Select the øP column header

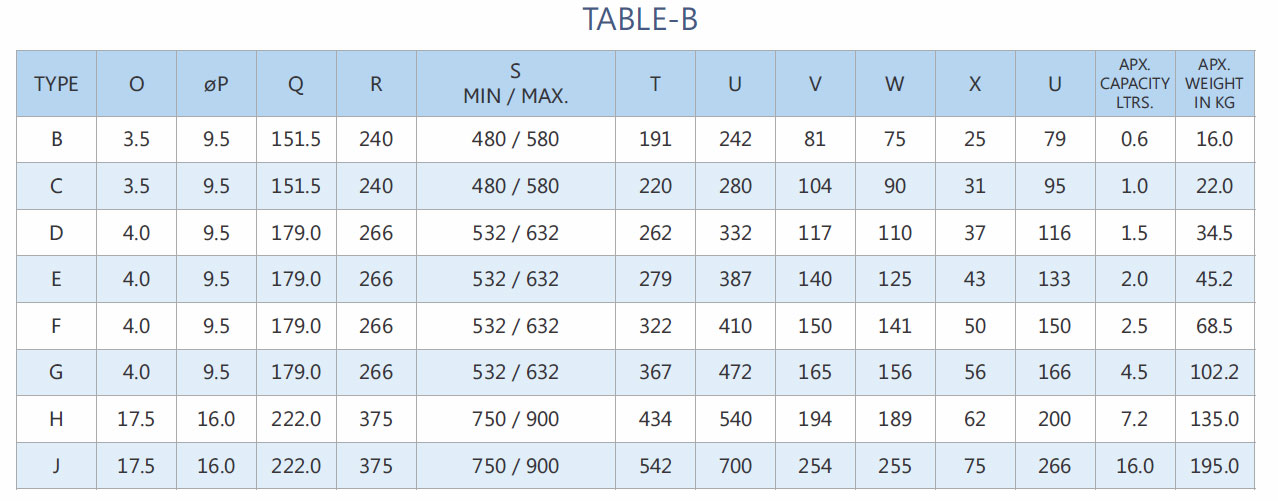coord(216,84)
